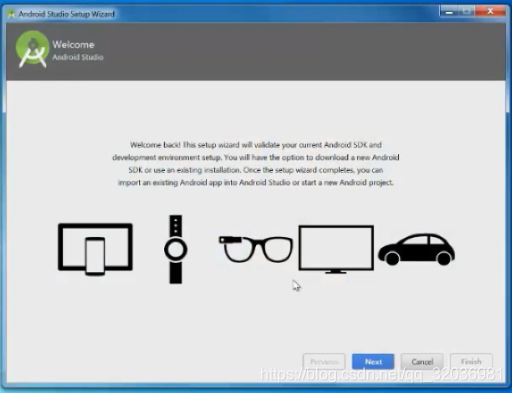Select the Android Auto car icon
This screenshot has height=393, width=512.
416,249
